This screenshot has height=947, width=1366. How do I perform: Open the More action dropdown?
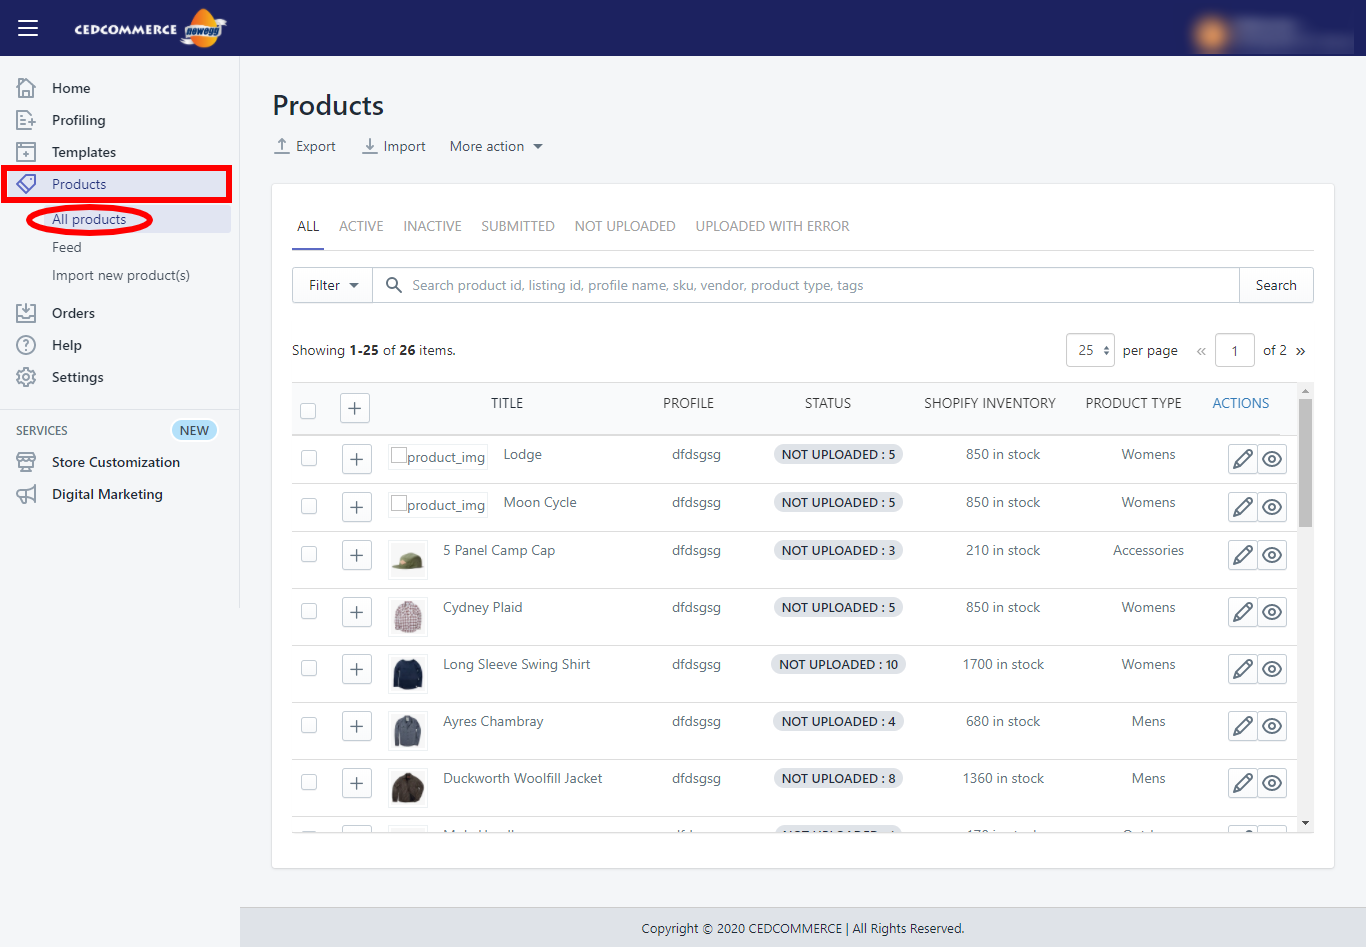pos(496,146)
